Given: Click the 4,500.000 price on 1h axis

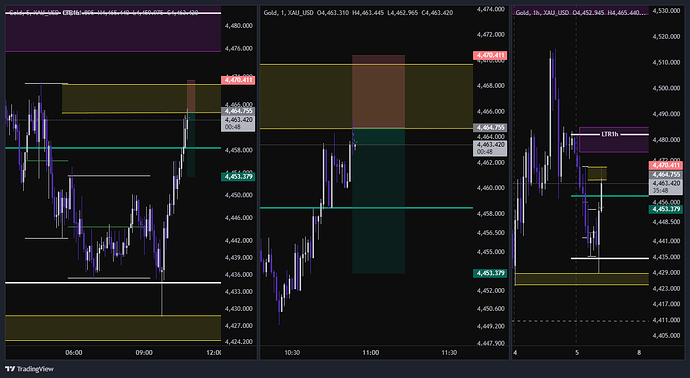Looking at the screenshot, I should tap(666, 88).
